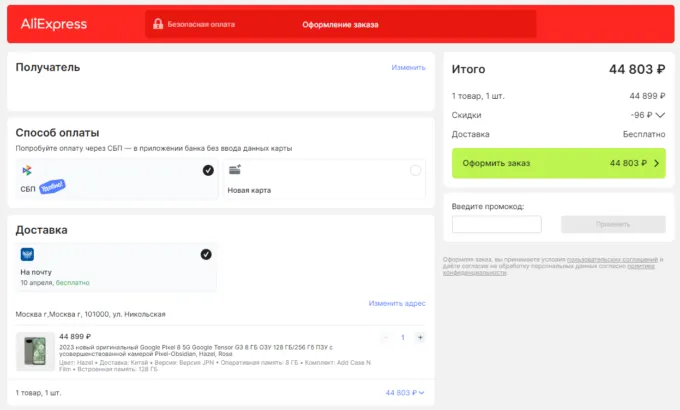Click the СБП 'Удобно' badge
Screen dimensions: 680x410
(x=52, y=187)
